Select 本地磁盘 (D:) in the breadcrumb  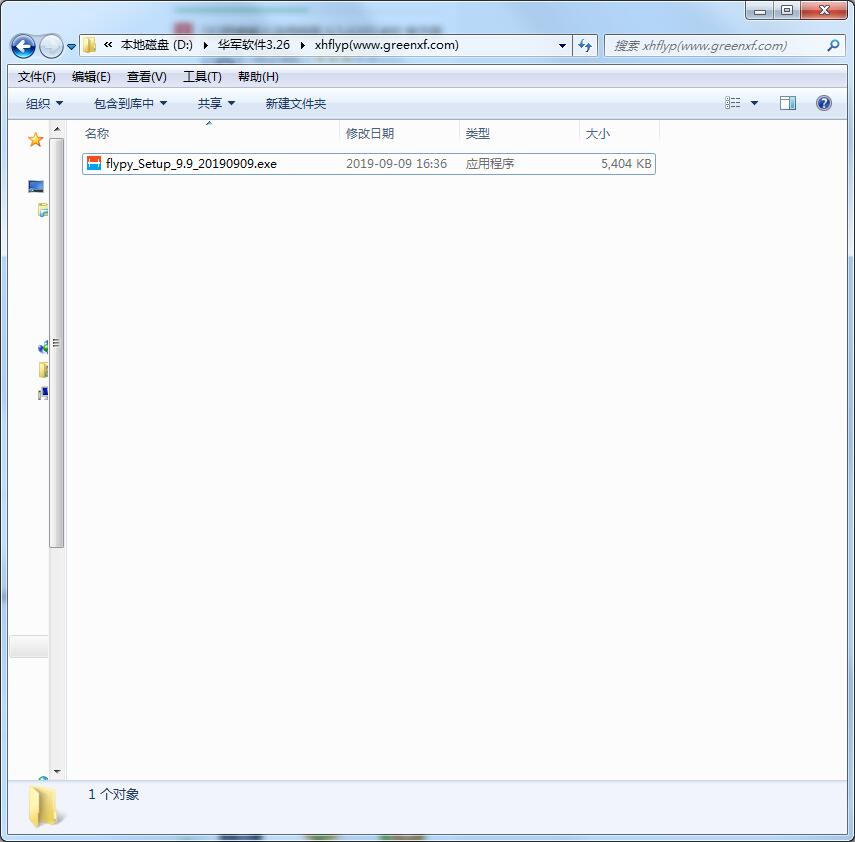(156, 45)
